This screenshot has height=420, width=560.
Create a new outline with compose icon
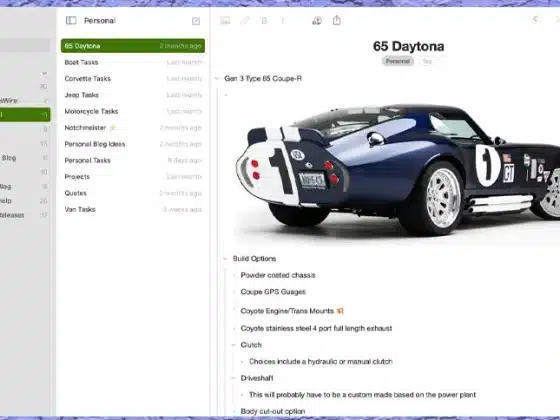(196, 21)
